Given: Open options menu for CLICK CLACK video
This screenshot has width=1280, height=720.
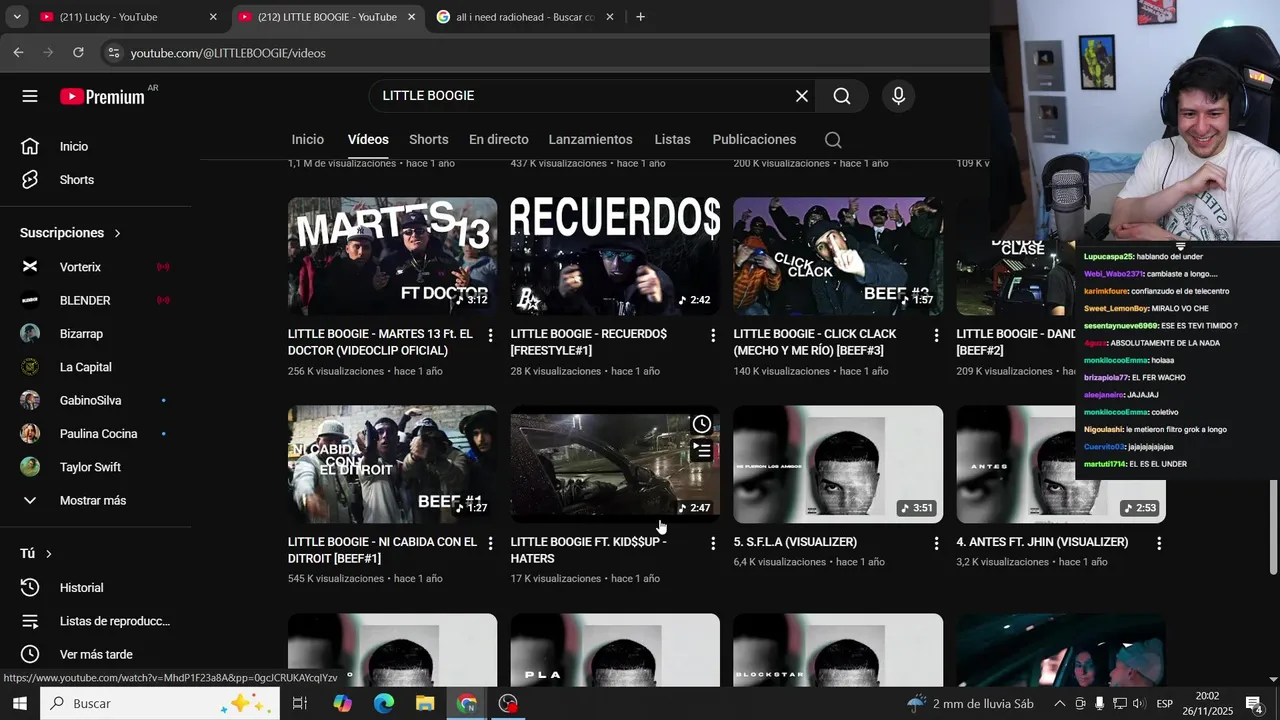Looking at the screenshot, I should click(936, 335).
